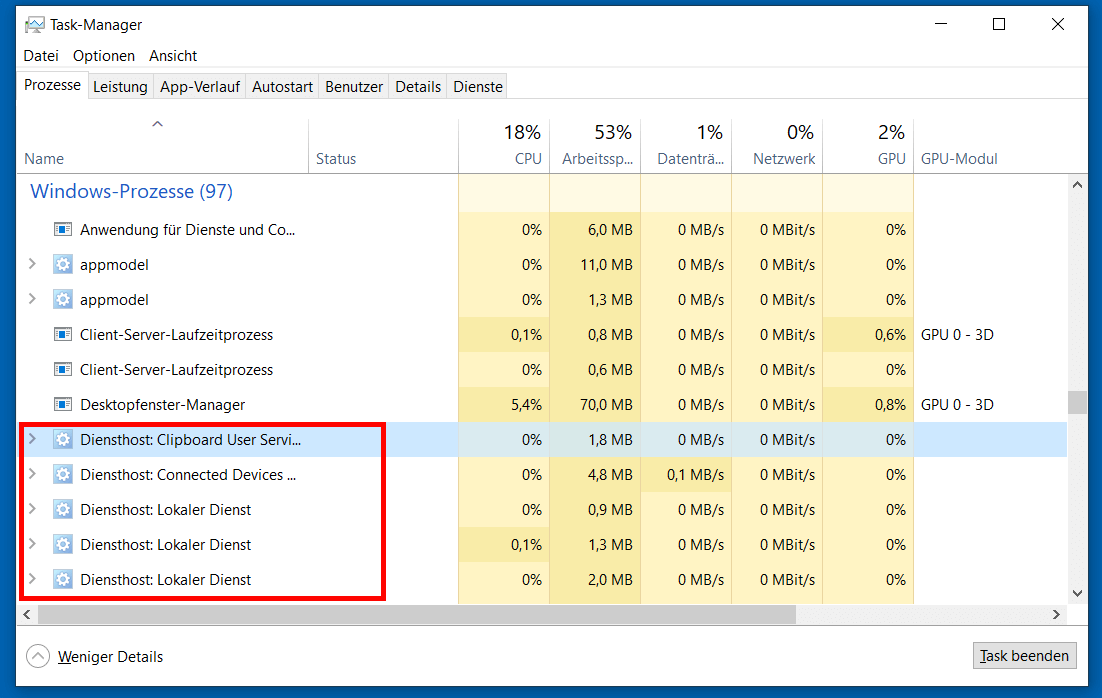Select Diensthost: Connected Devices process name

click(188, 475)
